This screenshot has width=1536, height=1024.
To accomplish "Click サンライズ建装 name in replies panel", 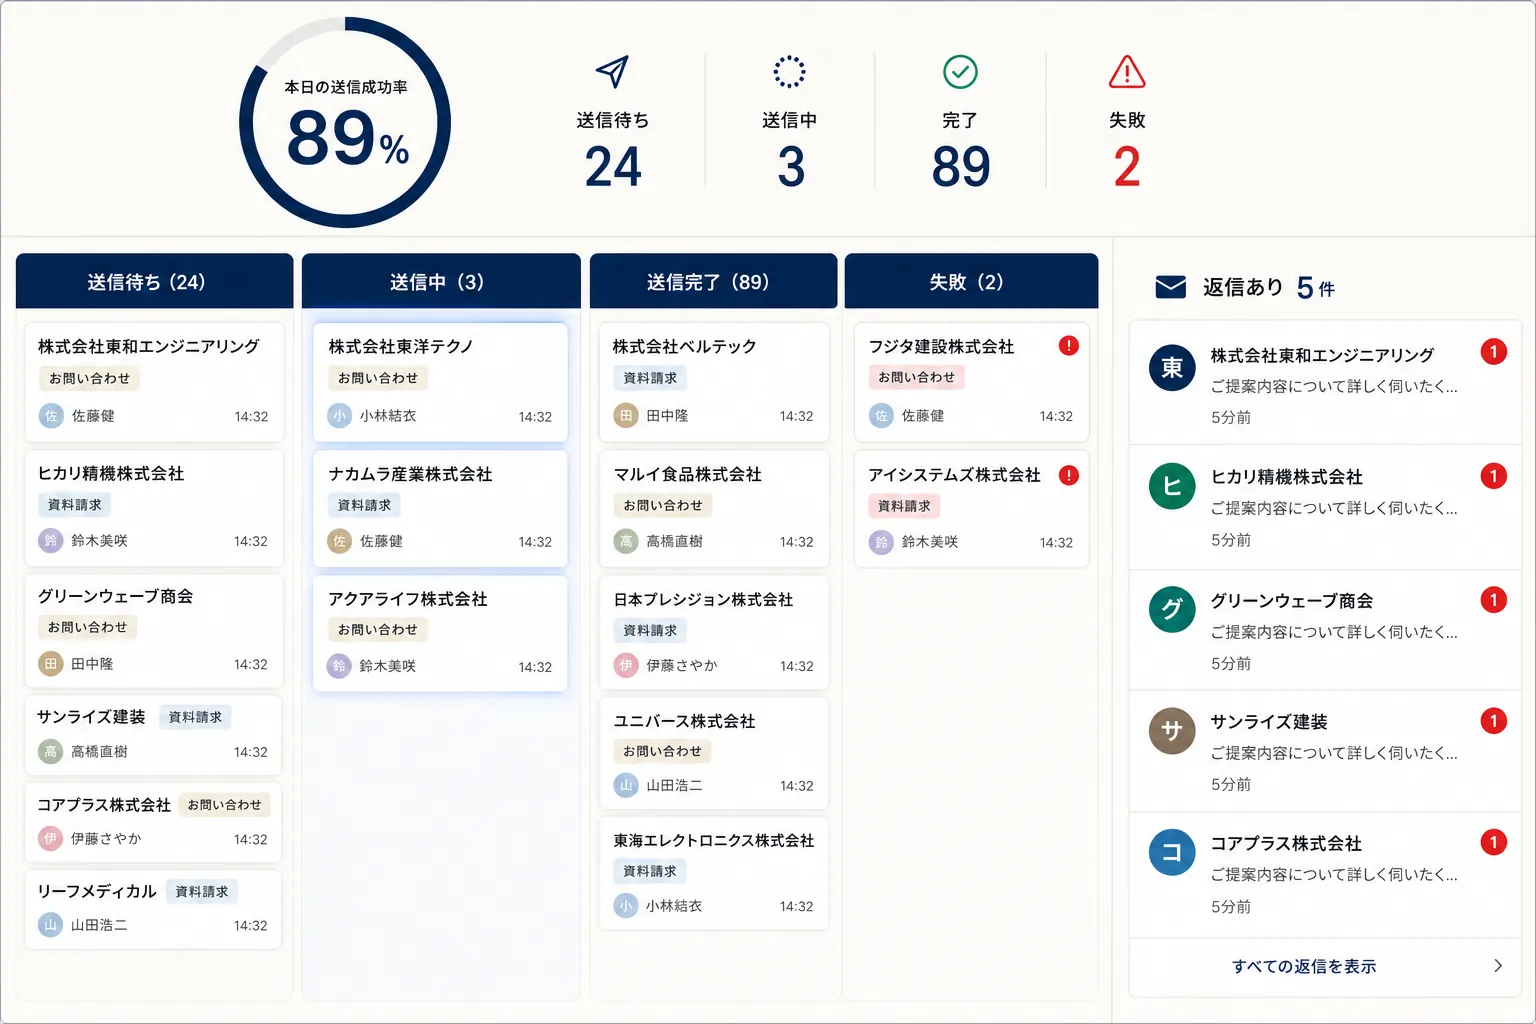I will click(x=1269, y=722).
